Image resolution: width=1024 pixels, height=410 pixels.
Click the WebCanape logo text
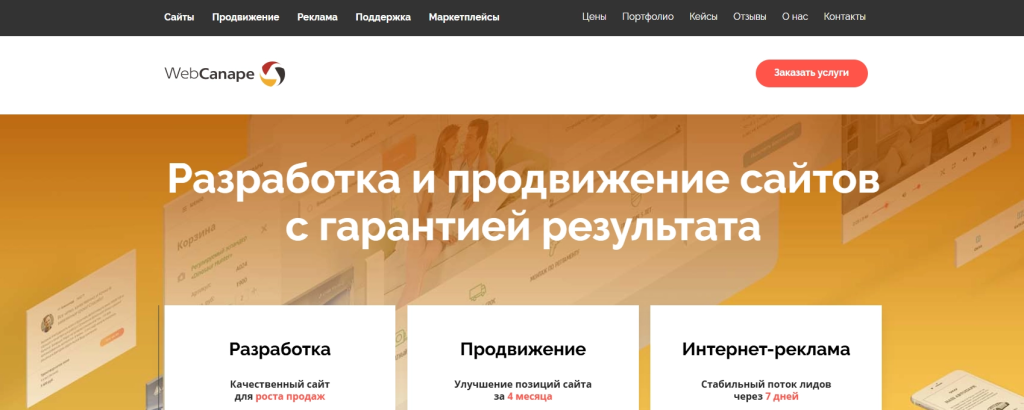coord(210,74)
